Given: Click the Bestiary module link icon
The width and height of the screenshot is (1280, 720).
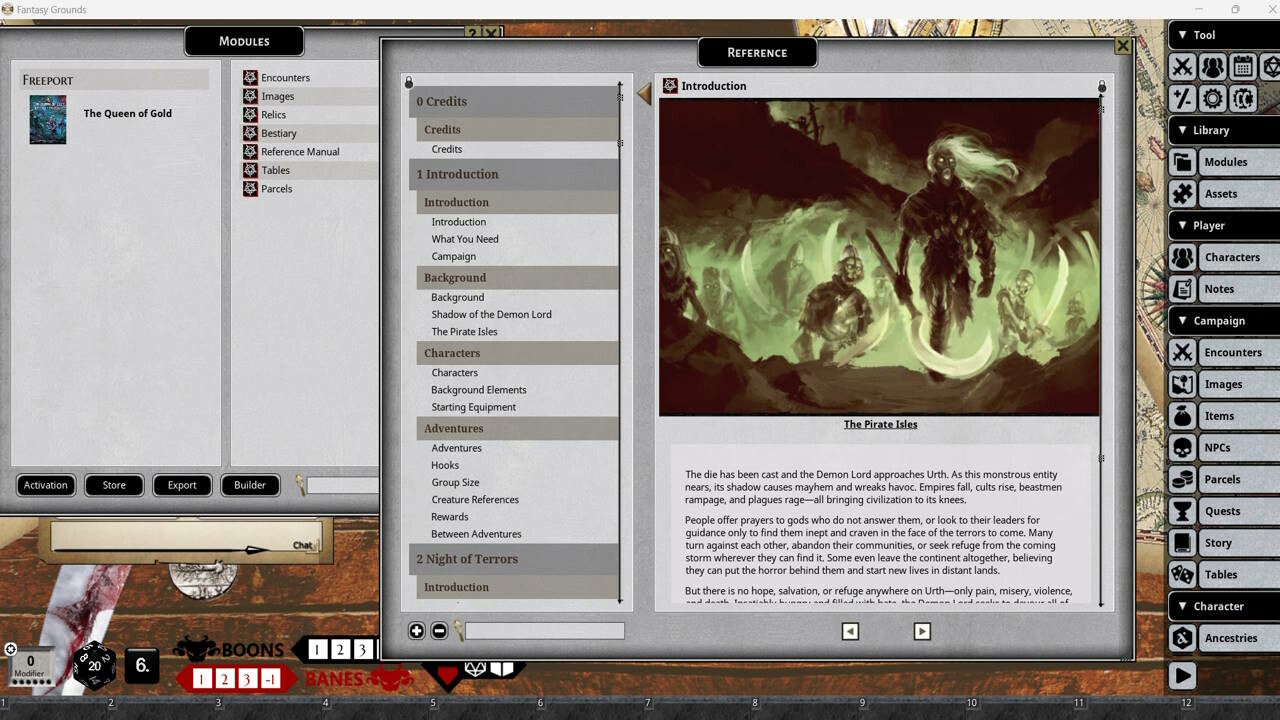Looking at the screenshot, I should pyautogui.click(x=251, y=133).
